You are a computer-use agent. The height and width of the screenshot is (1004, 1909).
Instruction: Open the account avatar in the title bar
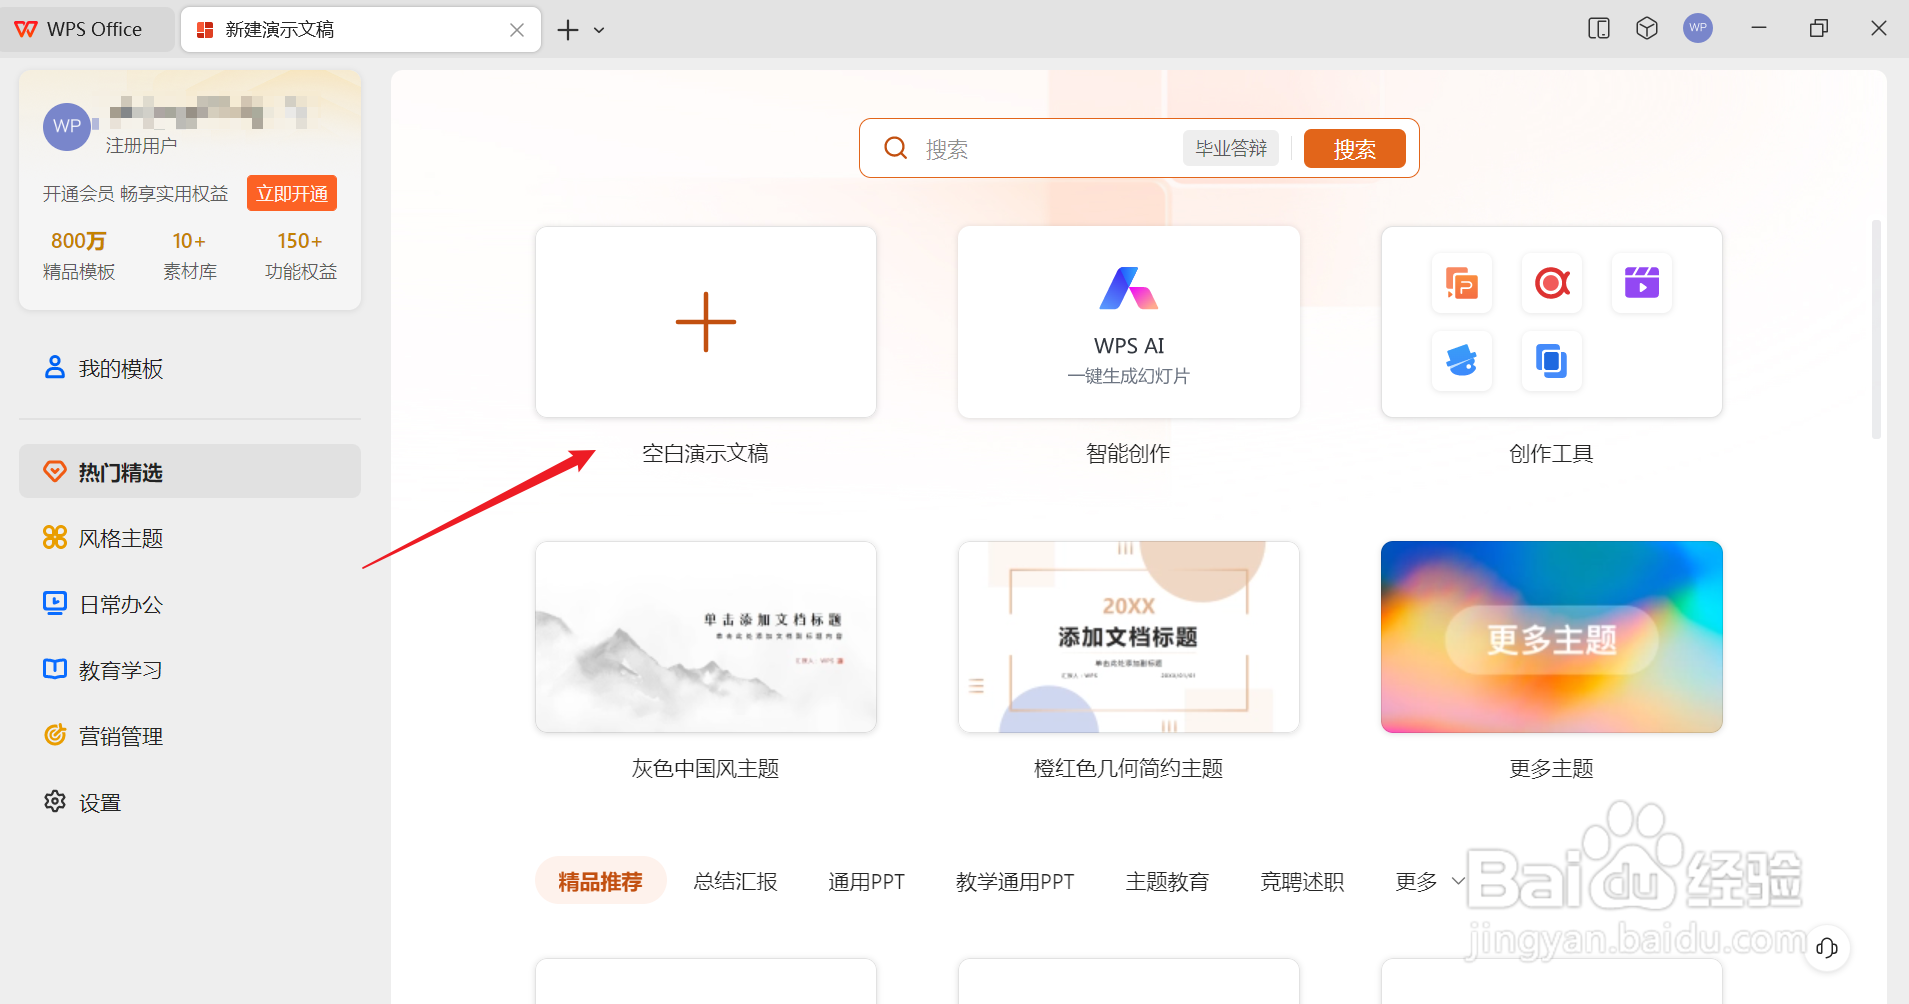point(1698,28)
